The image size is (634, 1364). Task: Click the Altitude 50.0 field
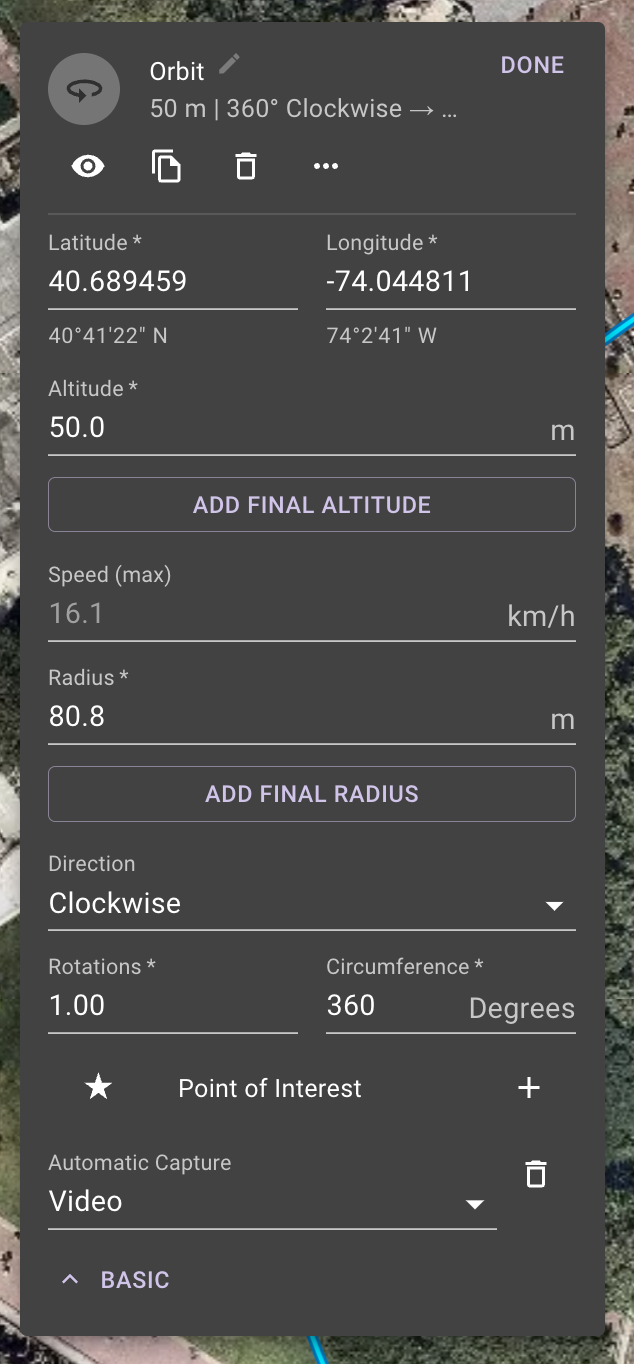coord(312,429)
